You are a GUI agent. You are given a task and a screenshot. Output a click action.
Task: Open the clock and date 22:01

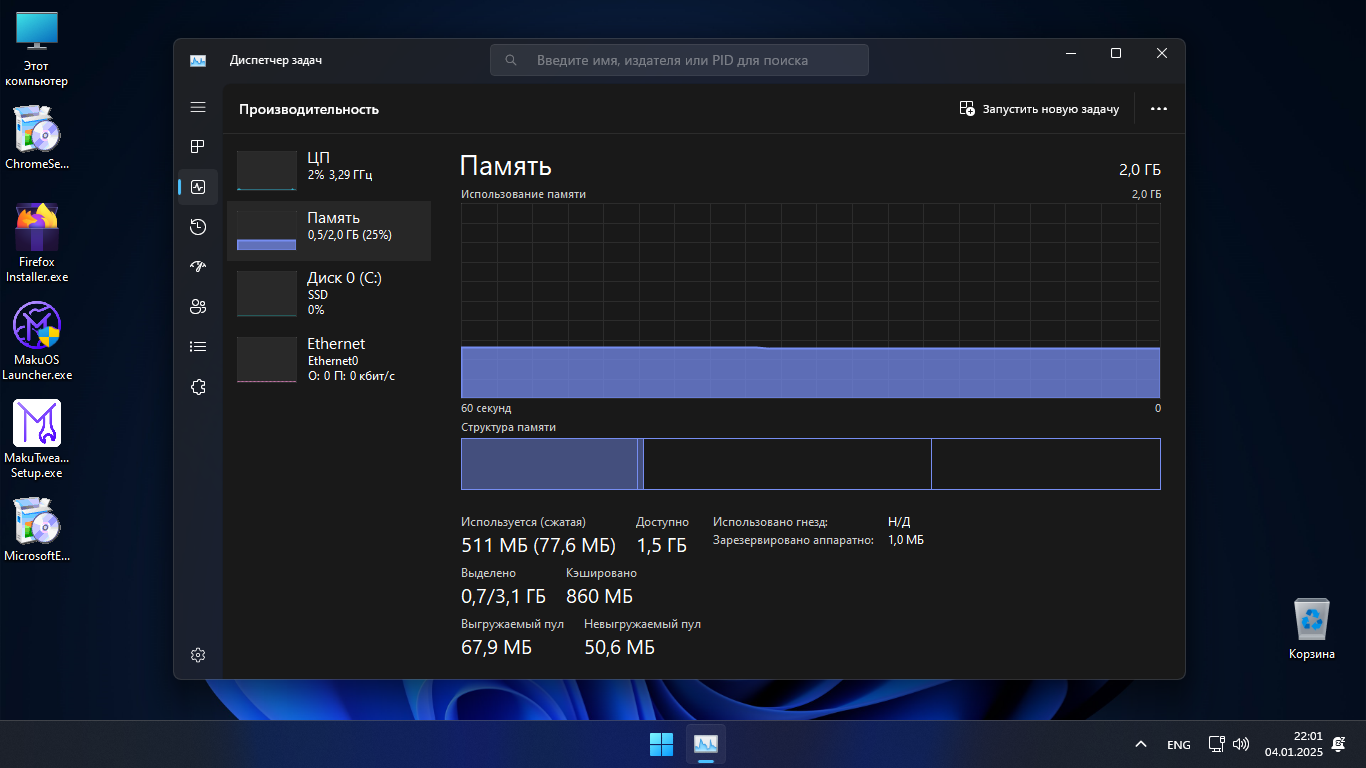[x=1293, y=744]
